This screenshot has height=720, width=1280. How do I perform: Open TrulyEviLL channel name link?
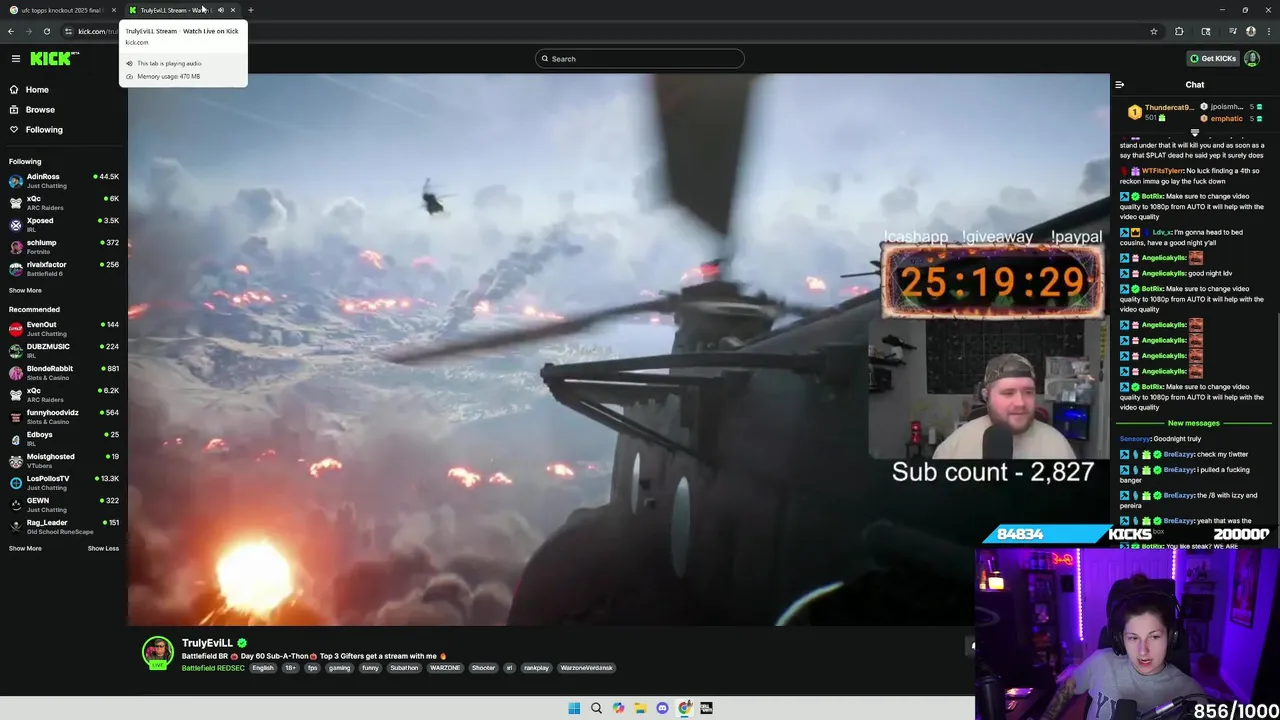click(207, 643)
